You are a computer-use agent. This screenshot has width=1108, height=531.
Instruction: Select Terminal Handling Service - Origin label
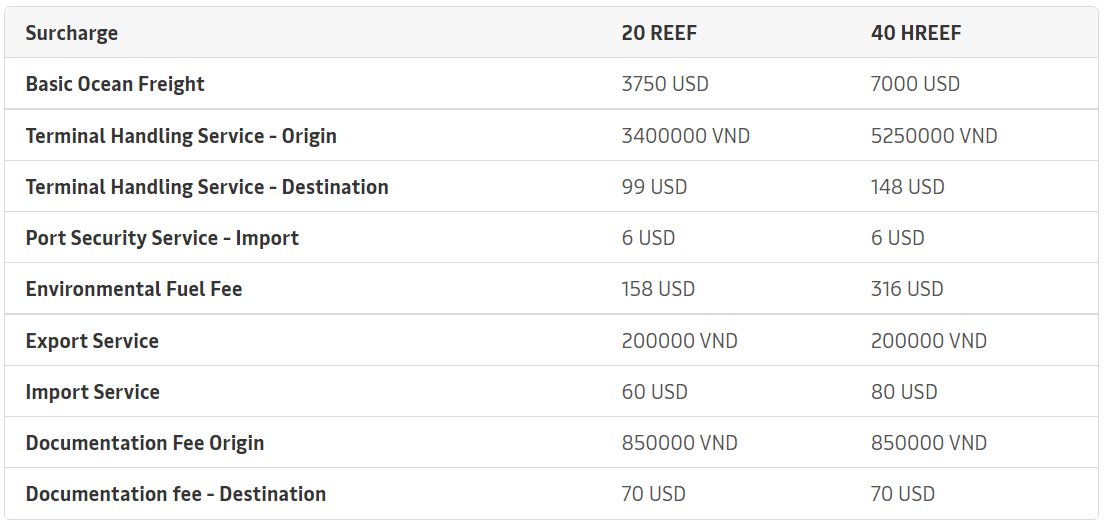pyautogui.click(x=181, y=136)
